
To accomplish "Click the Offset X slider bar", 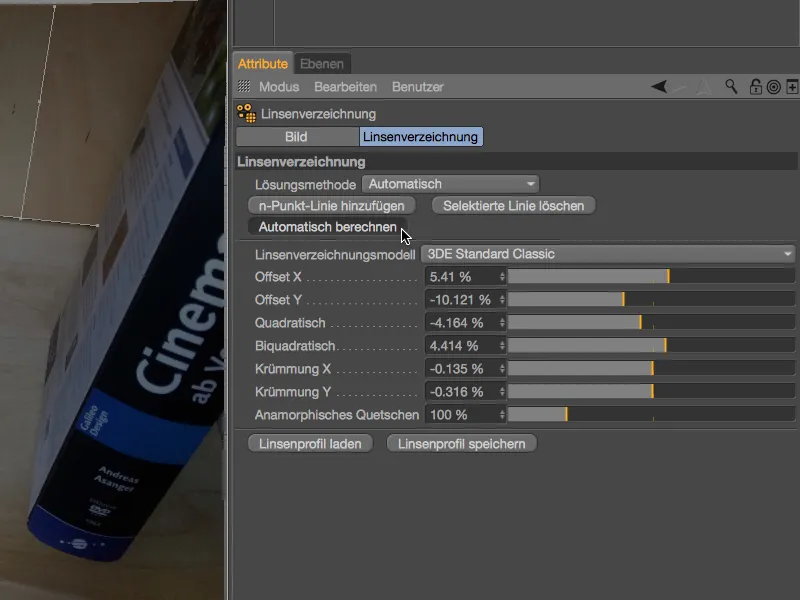I will click(652, 277).
